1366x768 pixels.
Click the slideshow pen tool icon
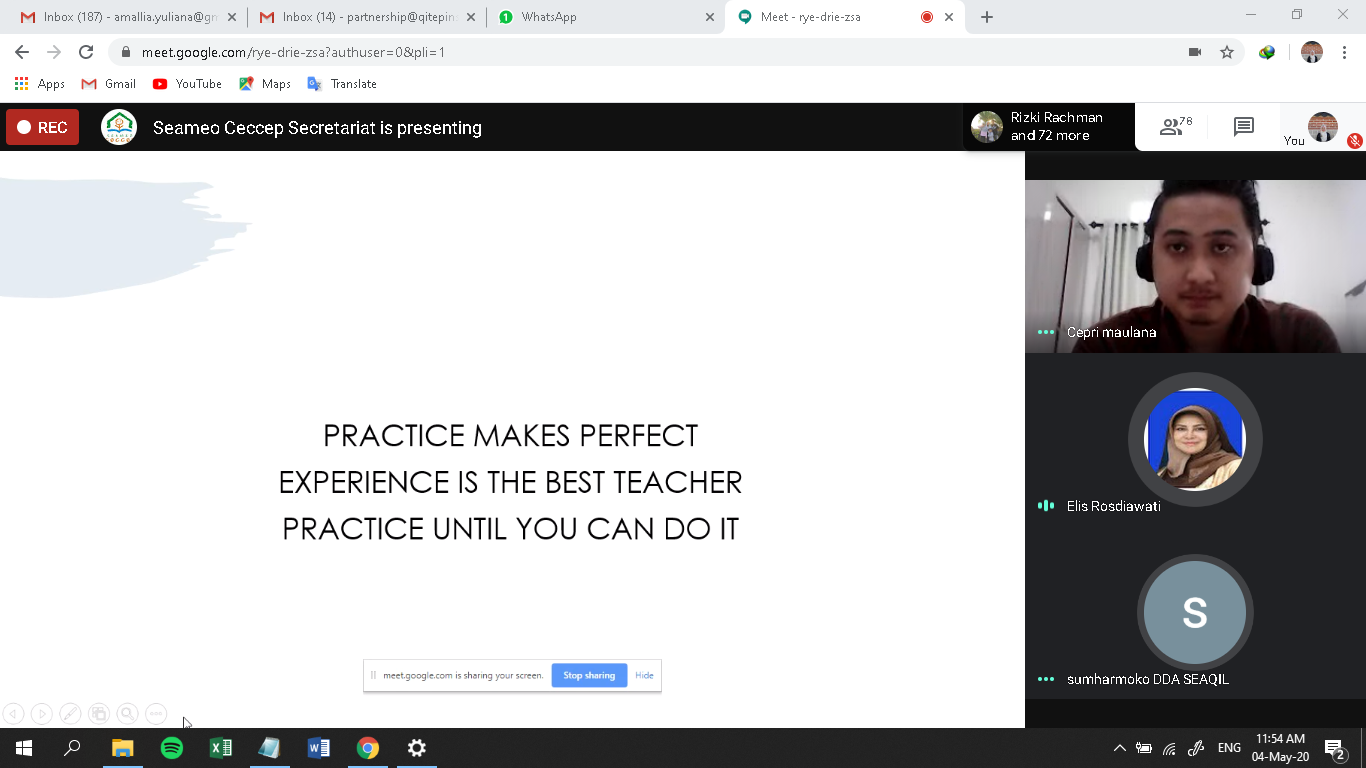tap(70, 713)
